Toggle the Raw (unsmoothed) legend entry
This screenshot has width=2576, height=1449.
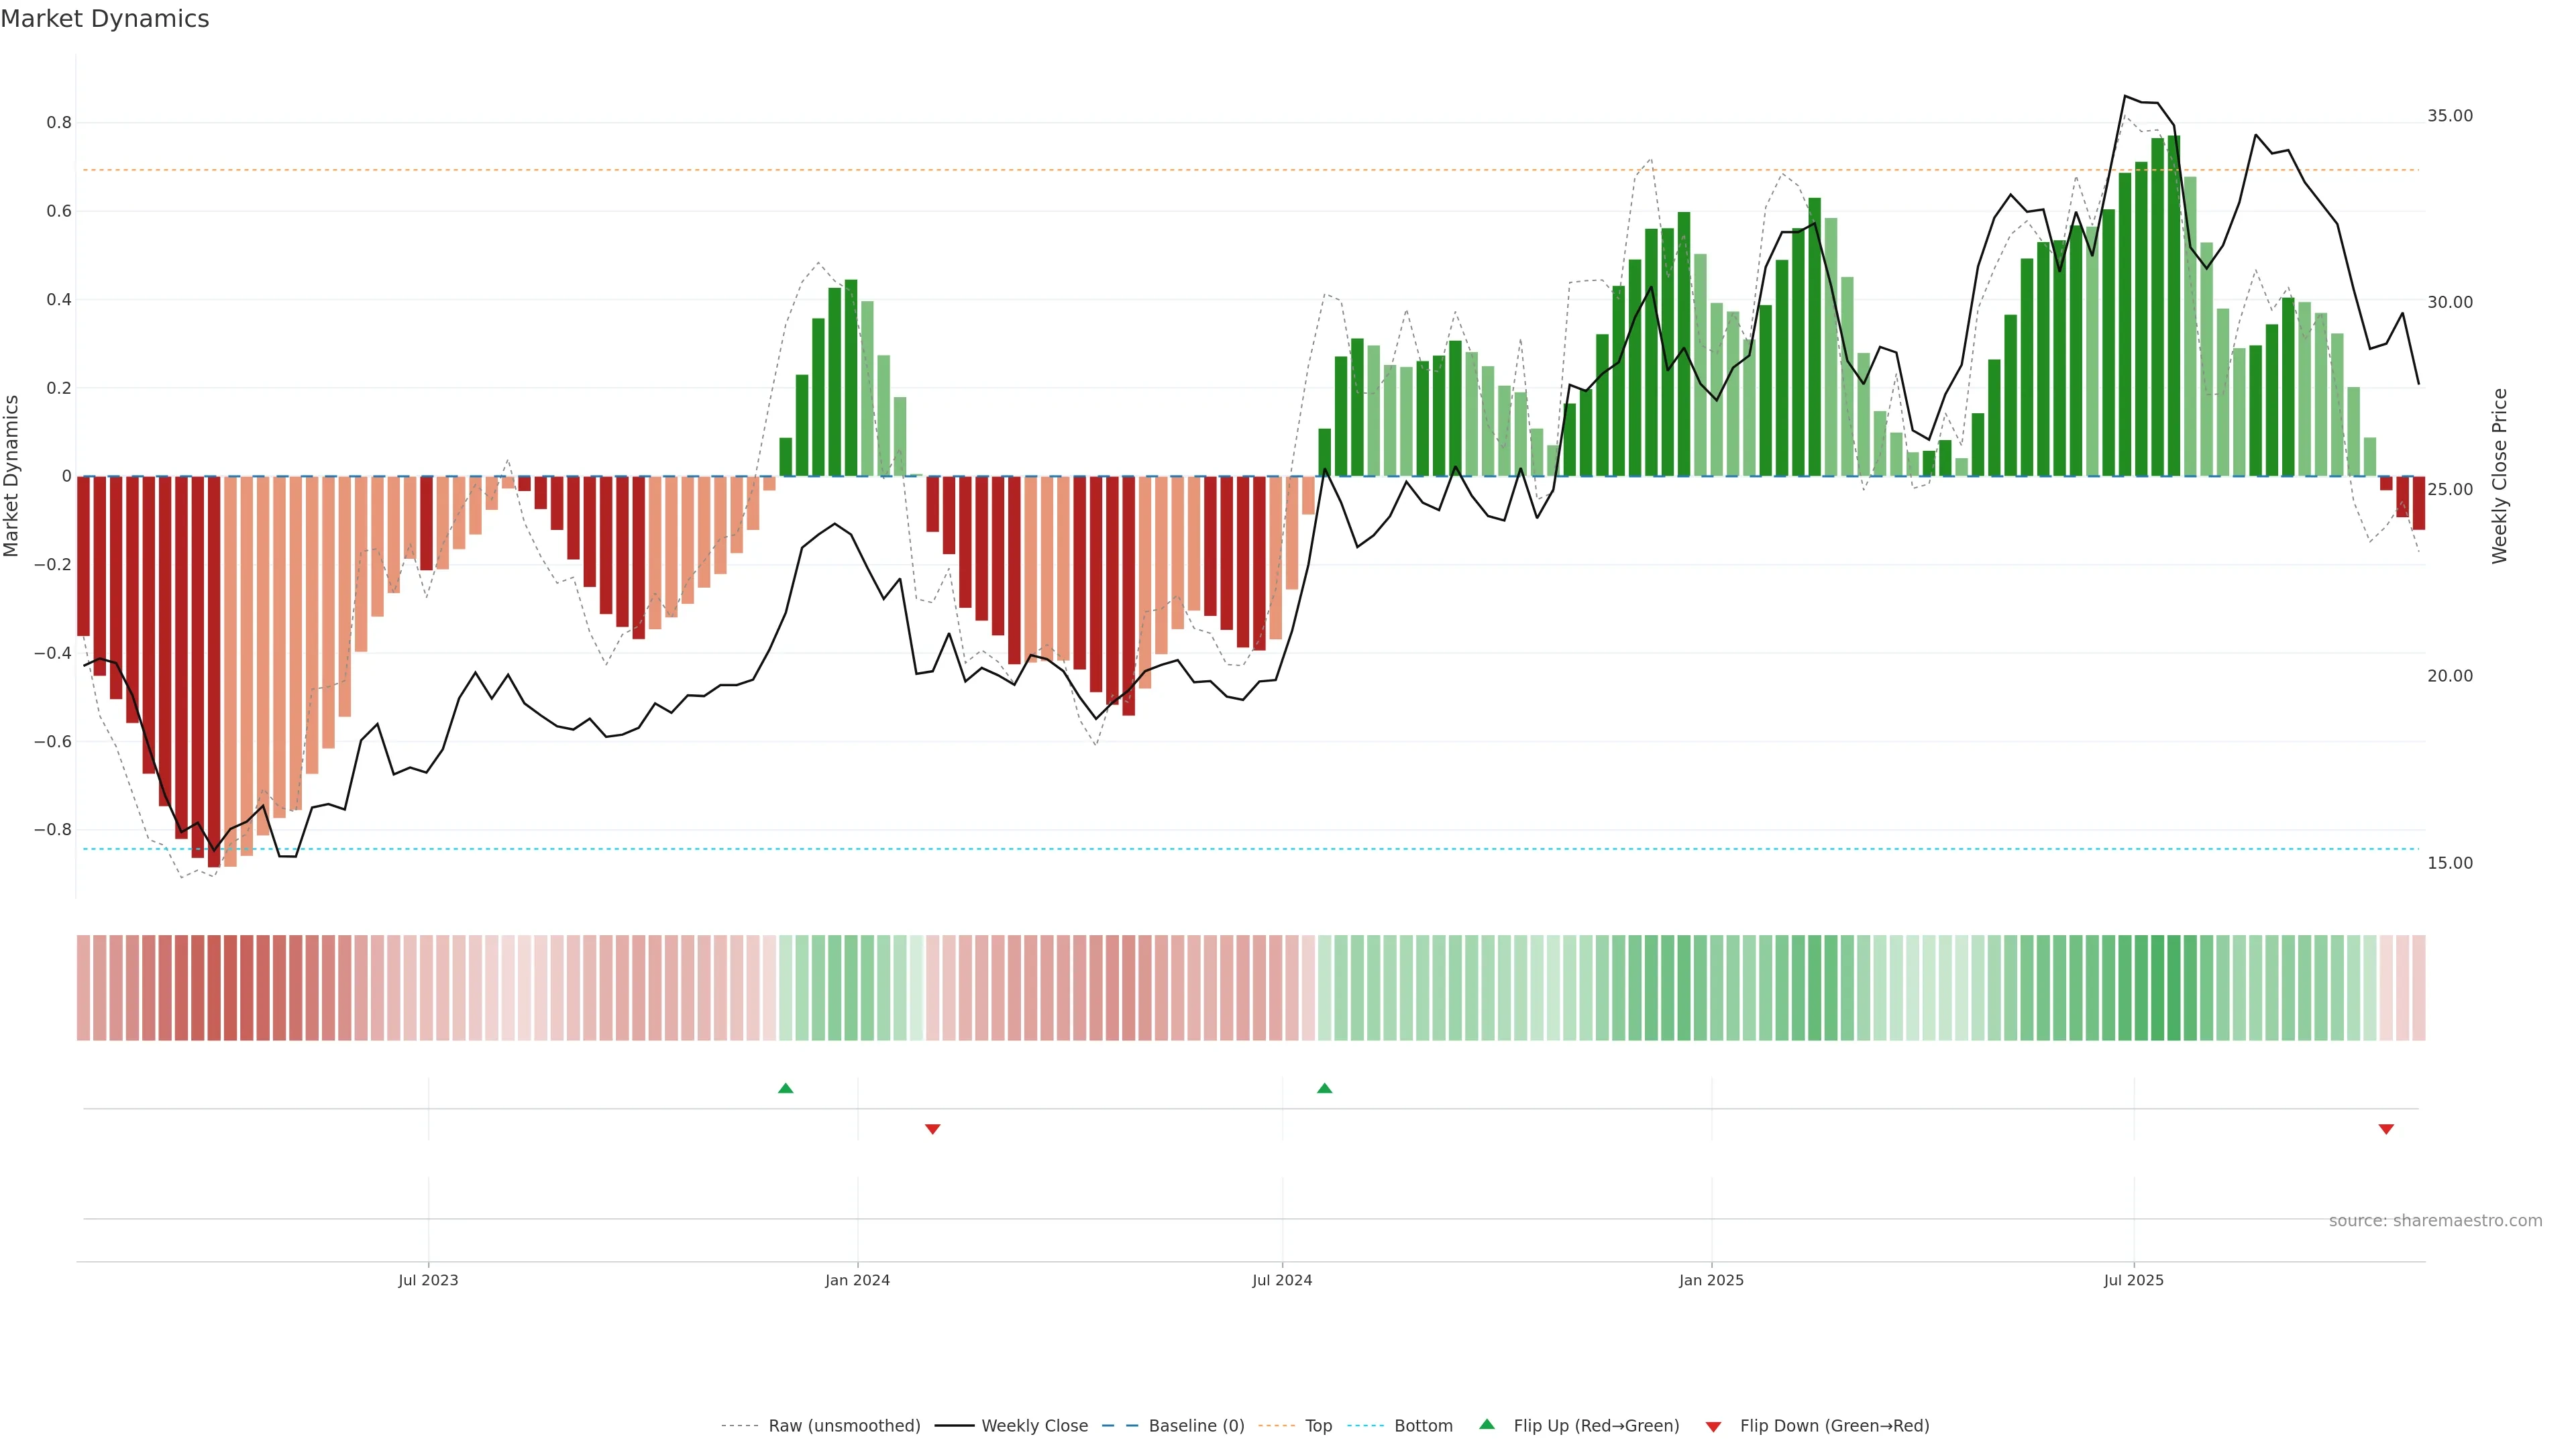844,1425
